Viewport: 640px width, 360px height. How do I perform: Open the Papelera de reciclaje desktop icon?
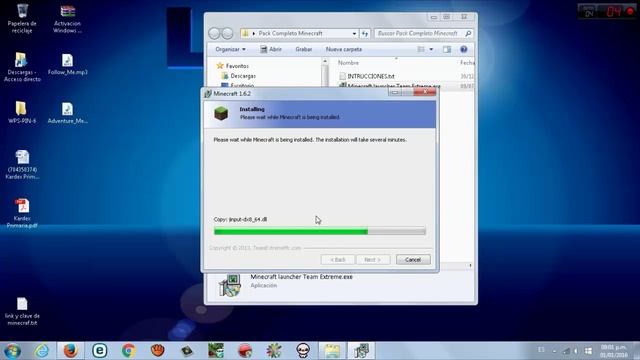pyautogui.click(x=22, y=18)
